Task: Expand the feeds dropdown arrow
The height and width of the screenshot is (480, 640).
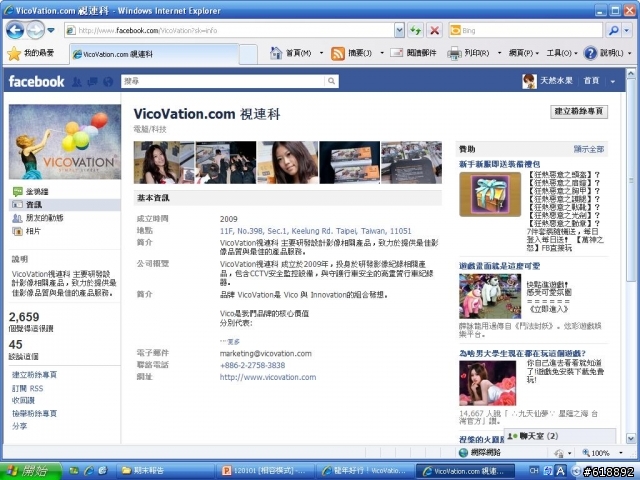Action: pyautogui.click(x=382, y=53)
